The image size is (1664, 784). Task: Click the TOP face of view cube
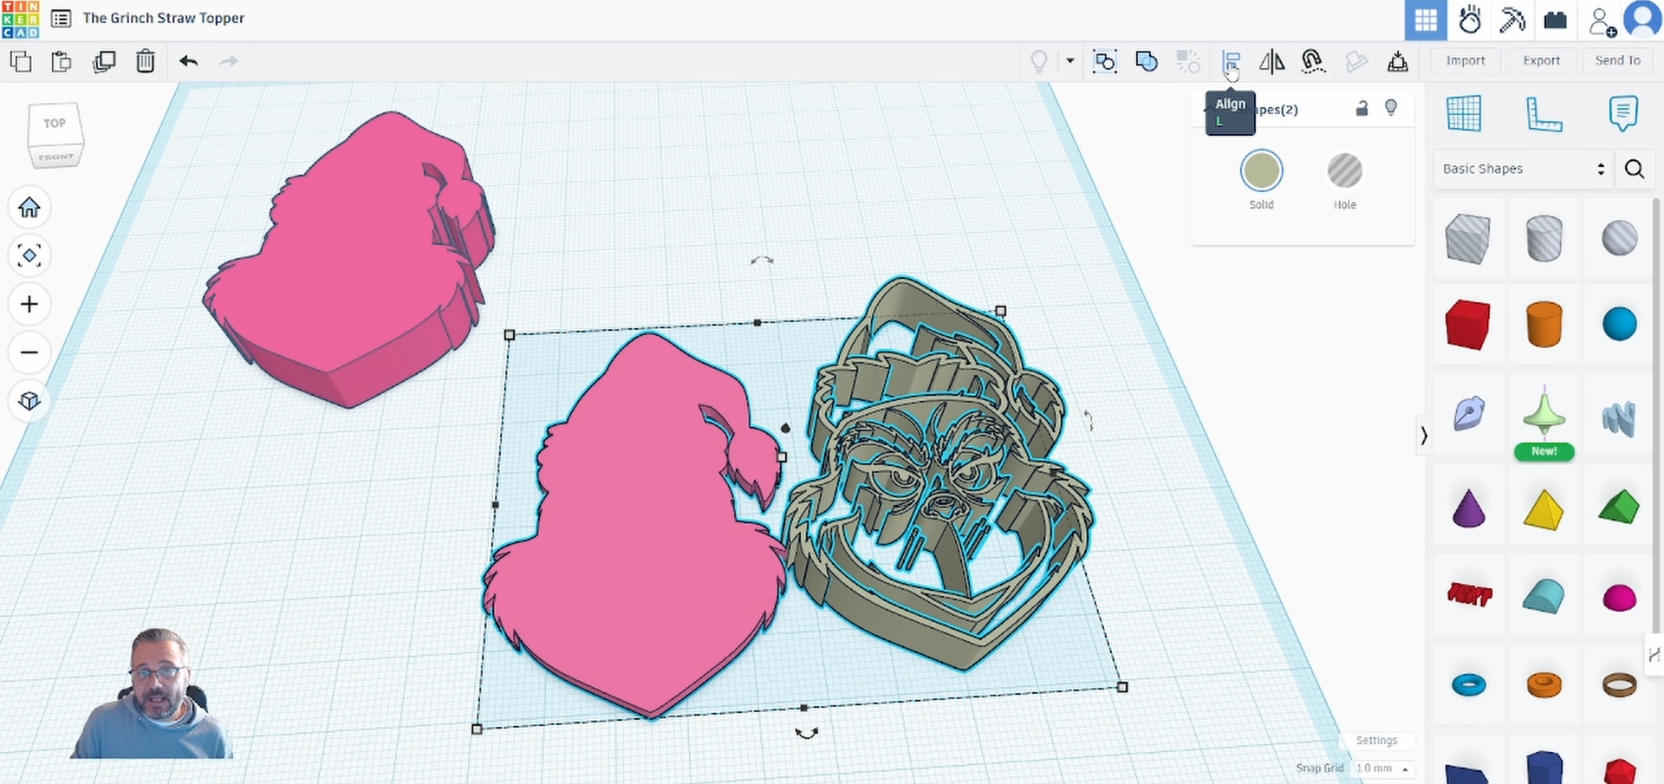[55, 124]
